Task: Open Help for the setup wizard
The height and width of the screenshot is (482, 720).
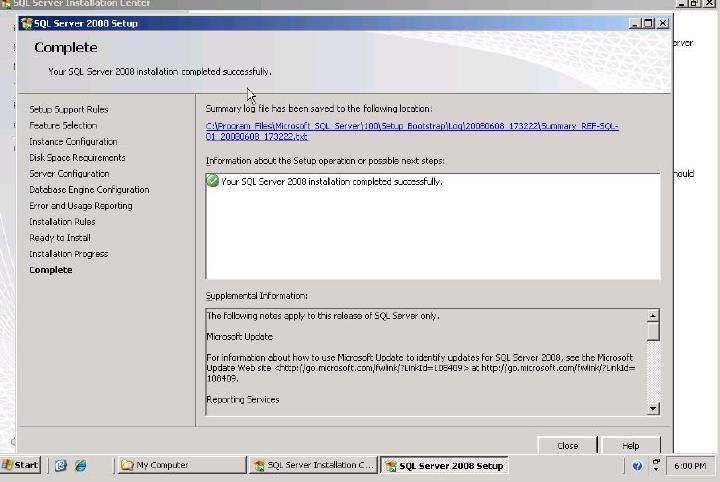Action: [x=630, y=445]
